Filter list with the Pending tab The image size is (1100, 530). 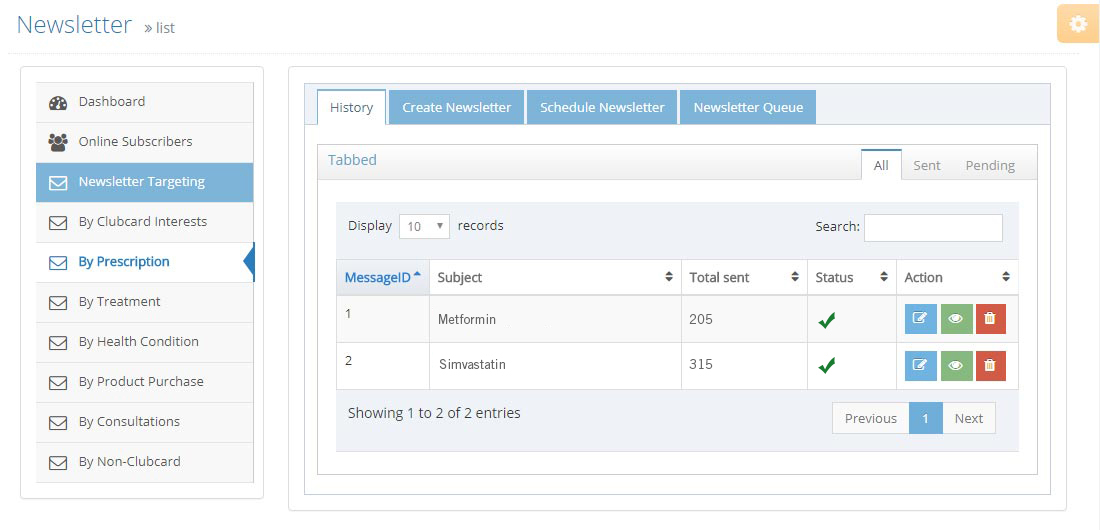point(989,165)
